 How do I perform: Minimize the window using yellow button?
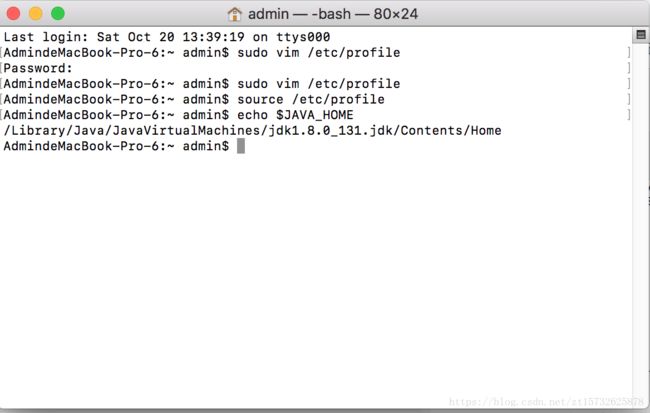pyautogui.click(x=36, y=14)
